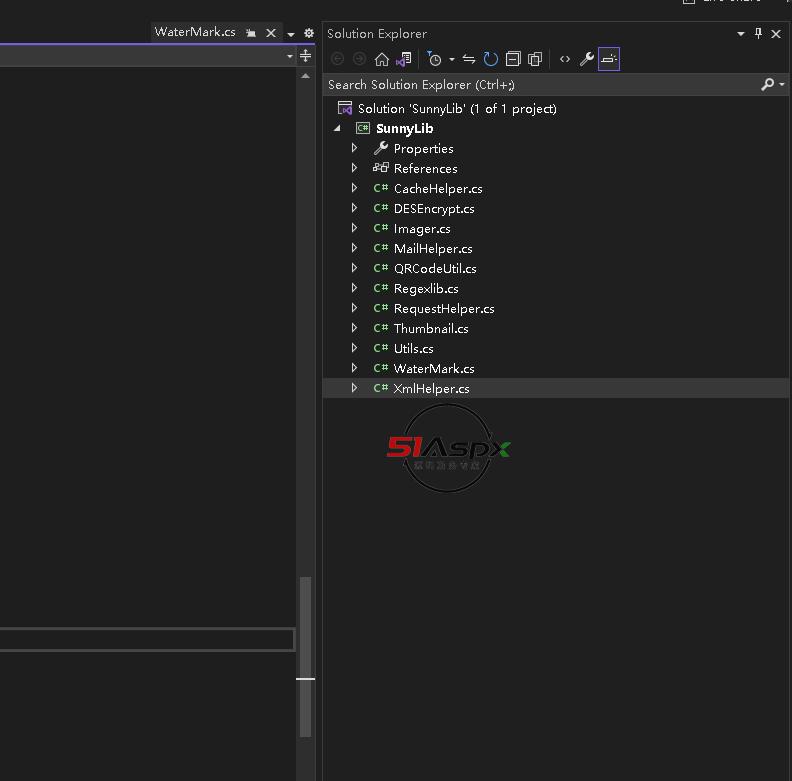Select Regexlib.cs file
The image size is (792, 781).
pyautogui.click(x=426, y=288)
